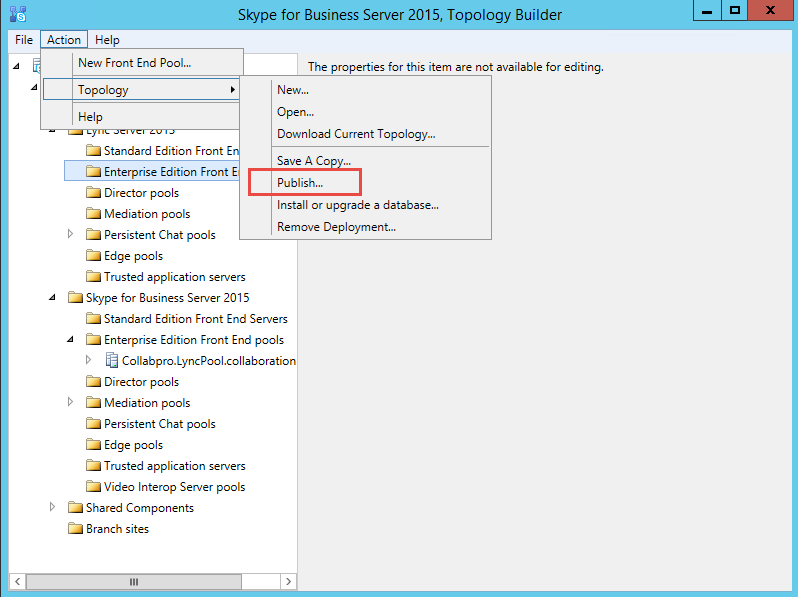798x597 pixels.
Task: Open the File menu
Action: tap(24, 40)
